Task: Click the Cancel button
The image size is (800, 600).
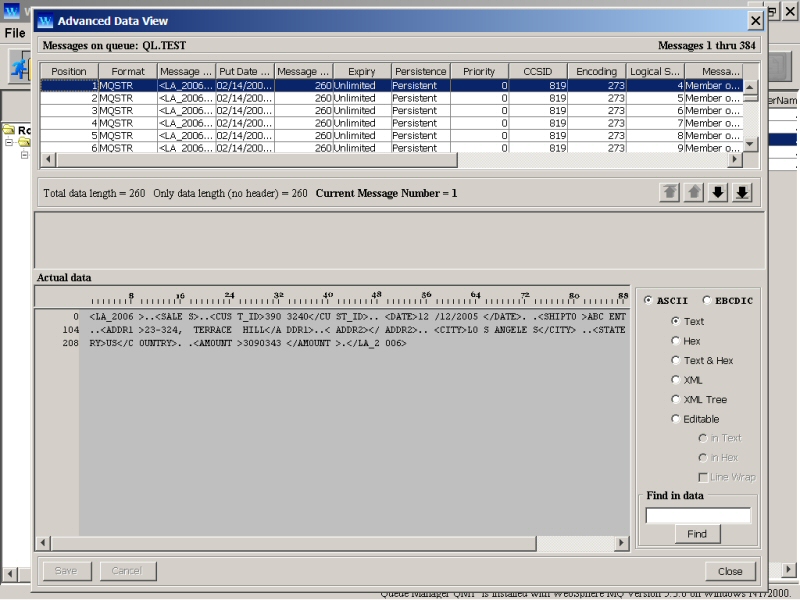Action: [126, 570]
